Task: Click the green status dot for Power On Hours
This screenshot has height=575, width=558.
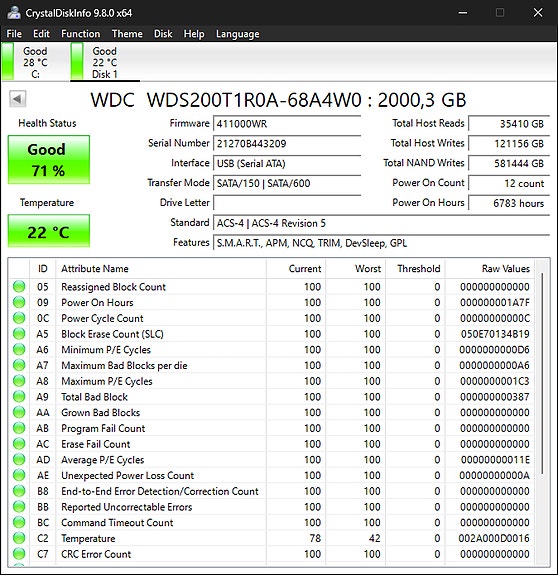Action: (19, 302)
